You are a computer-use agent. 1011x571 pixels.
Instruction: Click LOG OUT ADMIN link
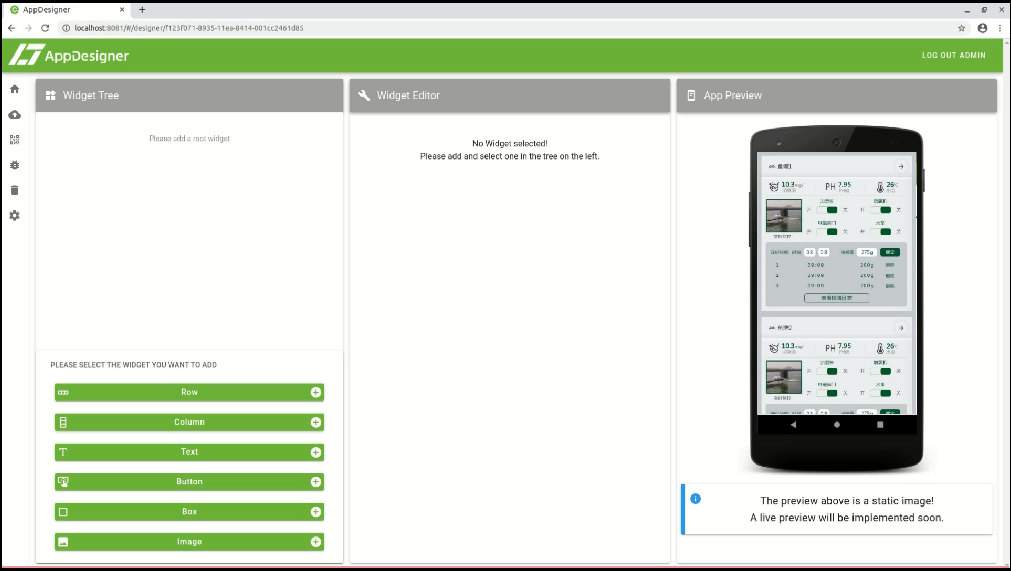(953, 56)
